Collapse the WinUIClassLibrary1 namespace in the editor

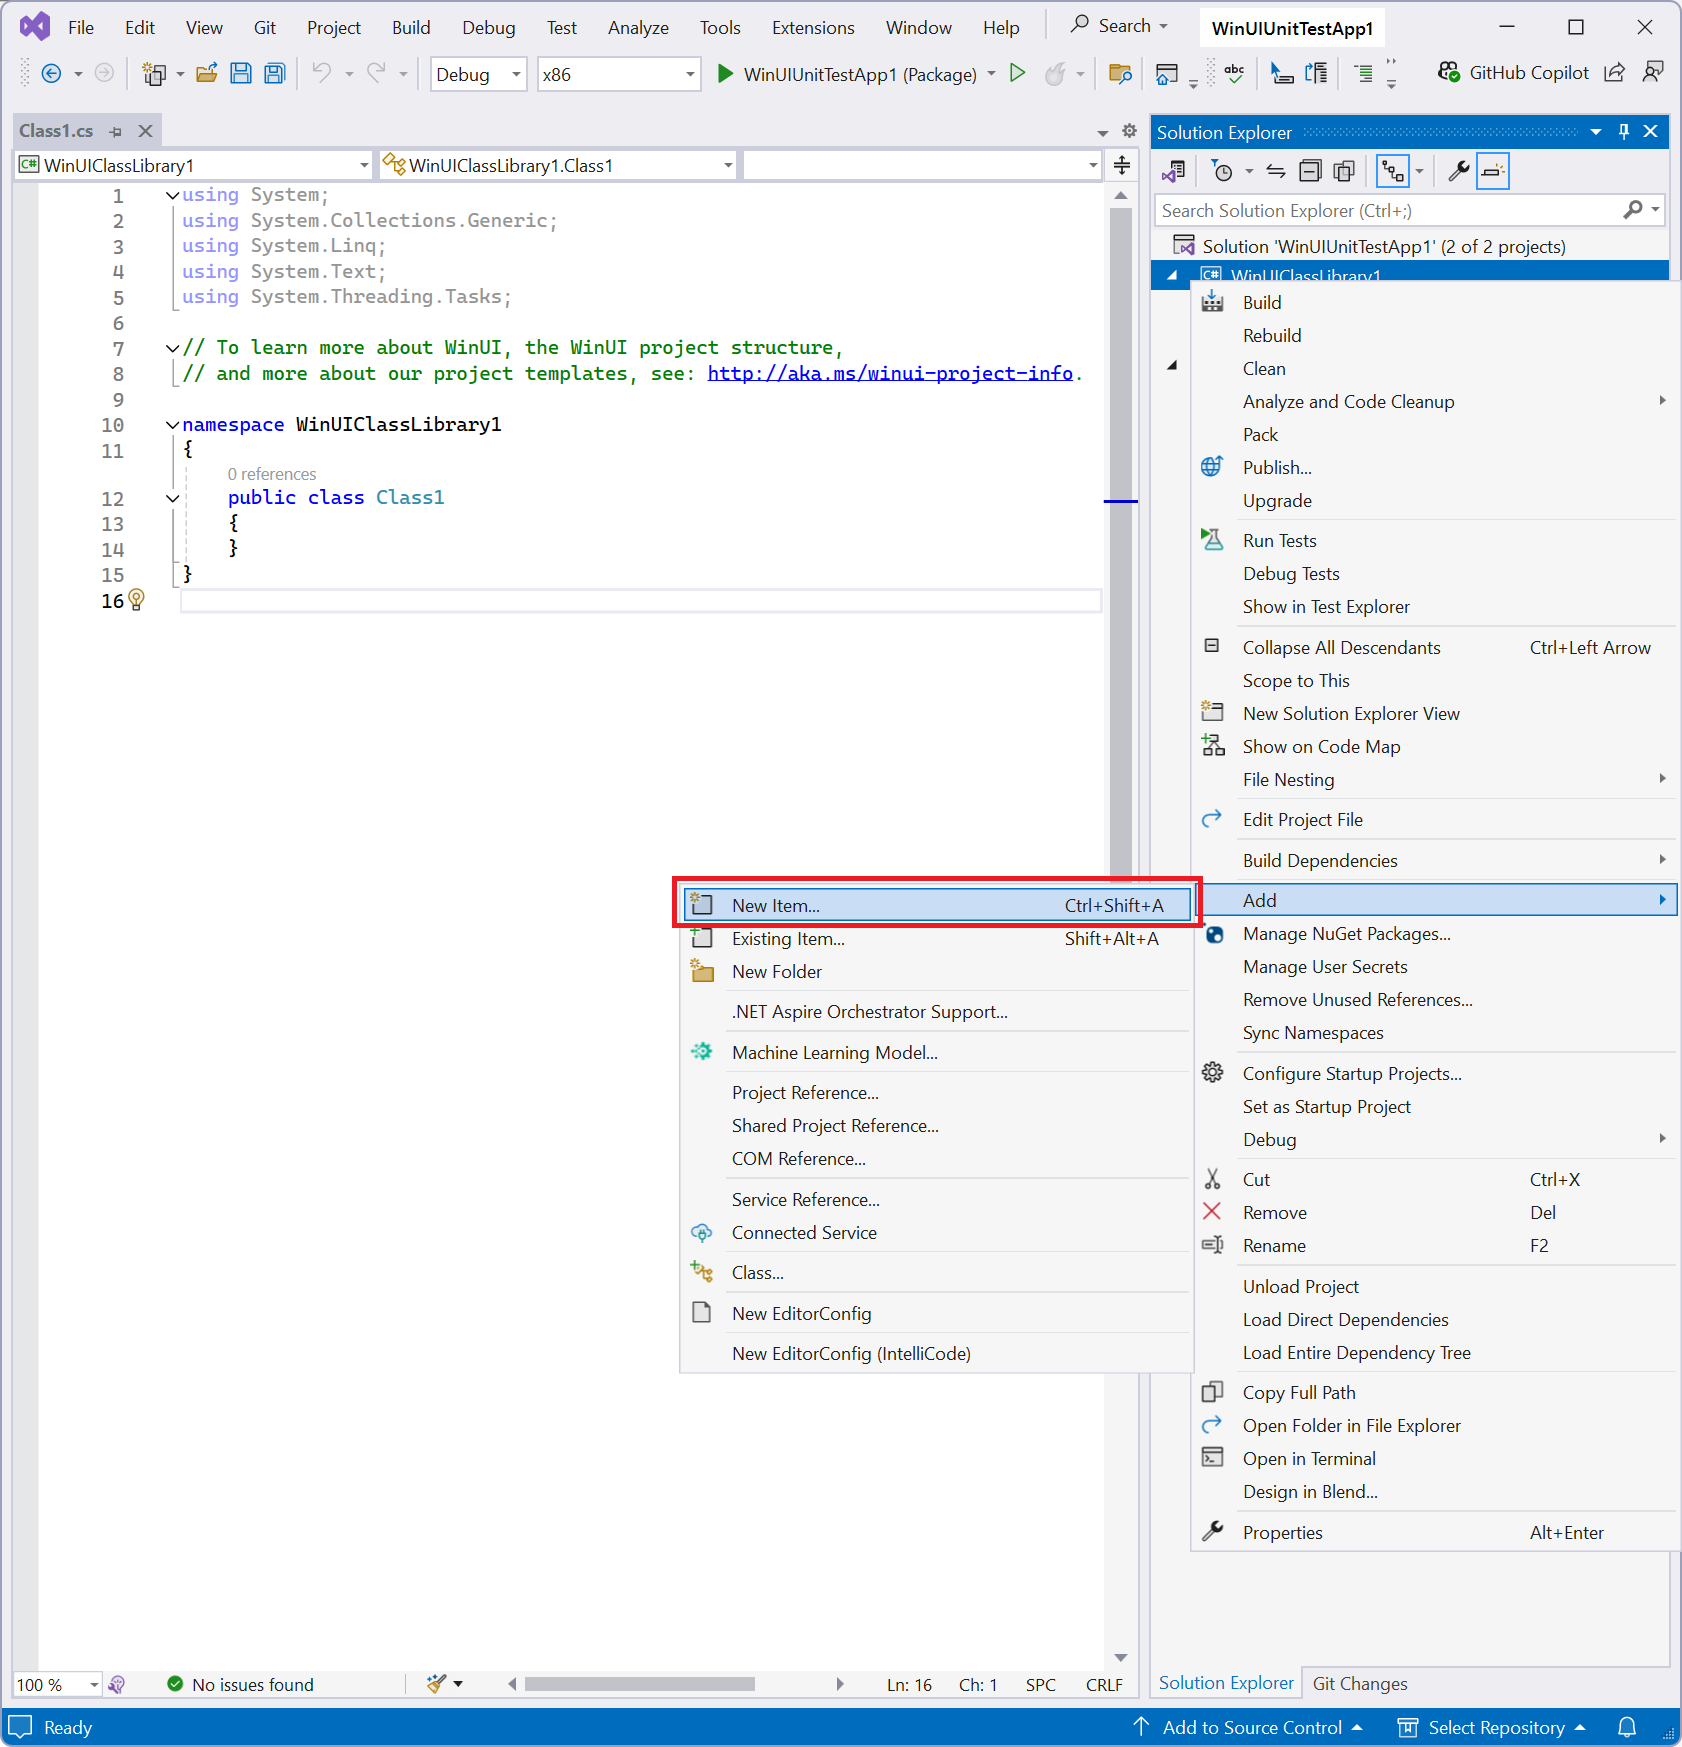(x=171, y=424)
